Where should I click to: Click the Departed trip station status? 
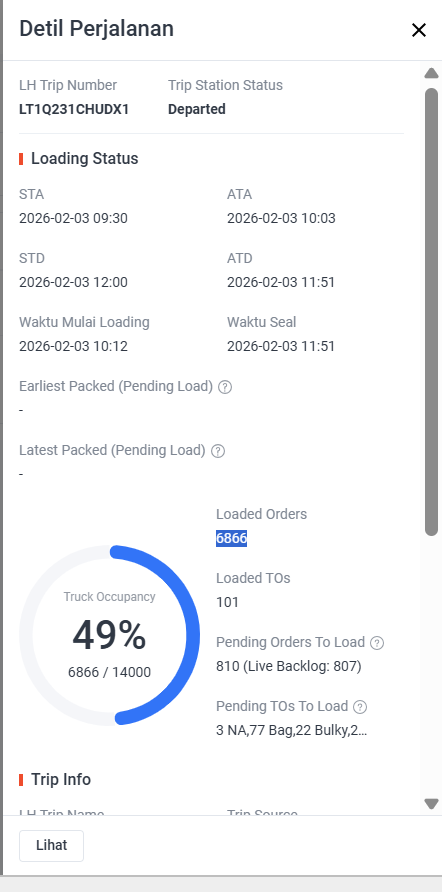(197, 109)
